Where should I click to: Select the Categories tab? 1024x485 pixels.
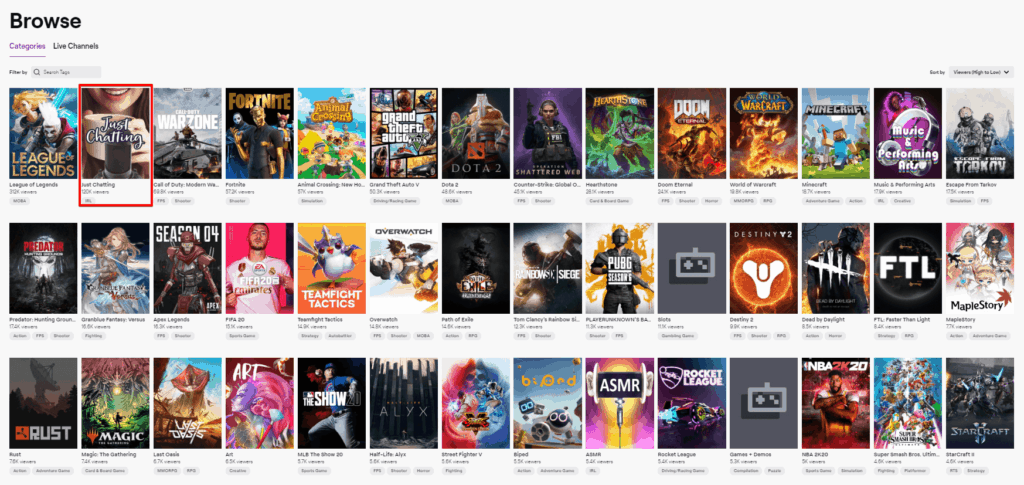point(27,46)
